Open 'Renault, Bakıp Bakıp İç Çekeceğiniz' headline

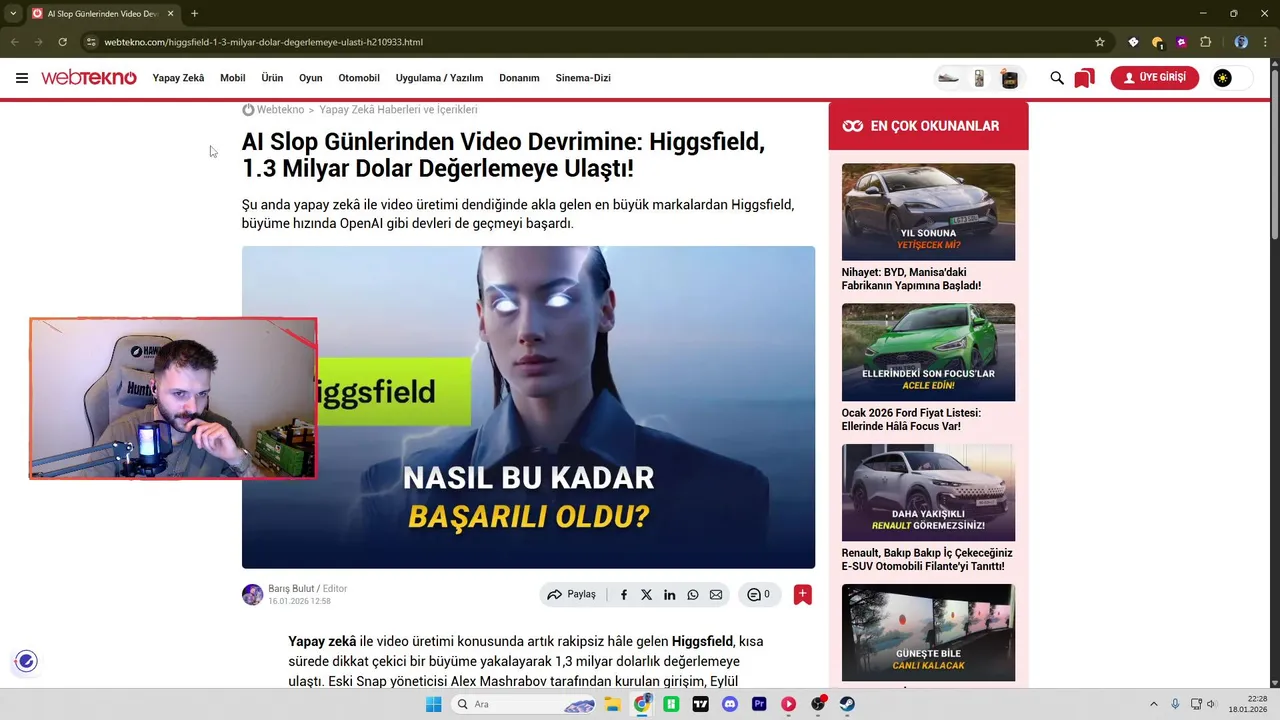[x=927, y=560]
